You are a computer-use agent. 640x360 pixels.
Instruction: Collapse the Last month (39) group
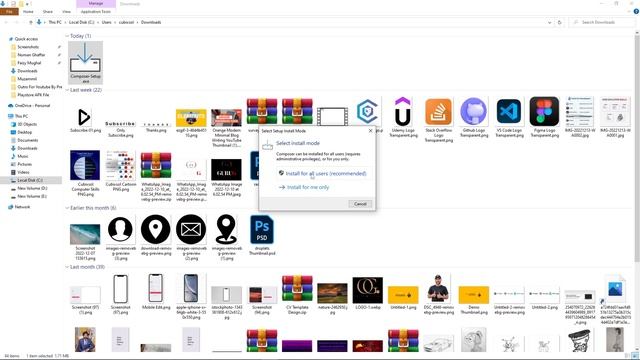[67, 267]
